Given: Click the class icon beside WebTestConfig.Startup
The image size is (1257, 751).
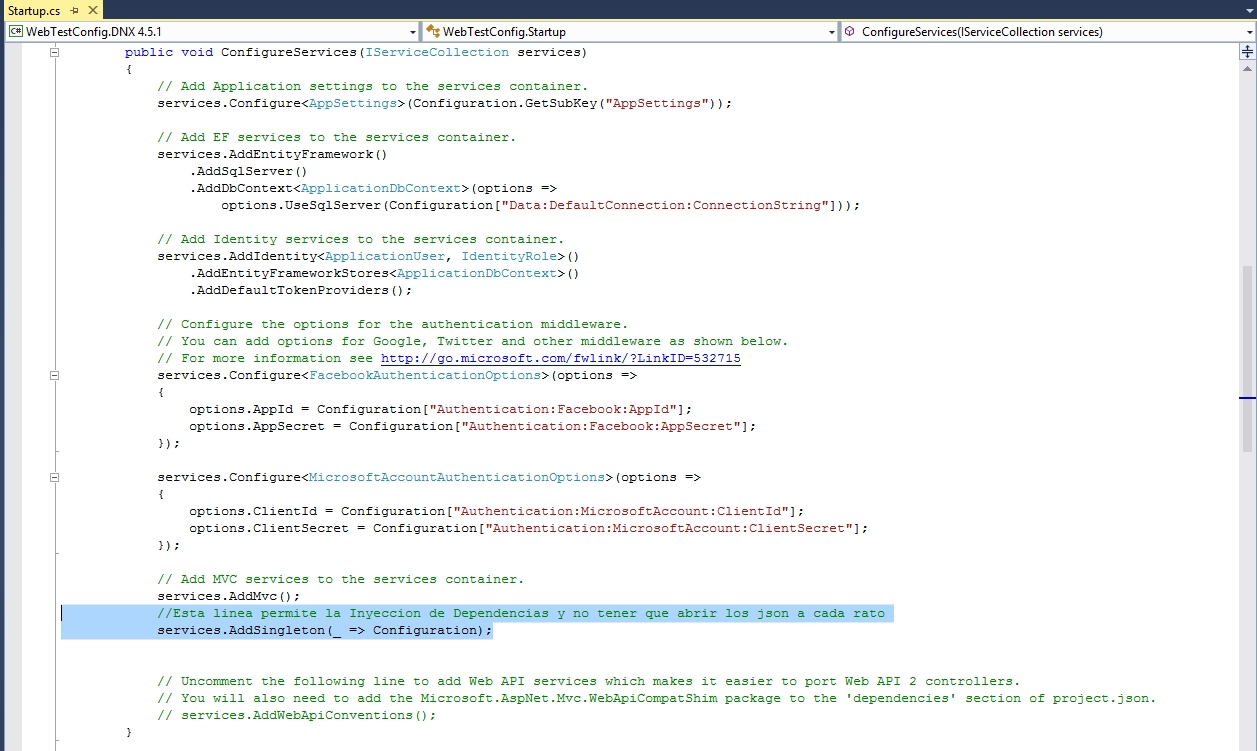Looking at the screenshot, I should click(434, 32).
